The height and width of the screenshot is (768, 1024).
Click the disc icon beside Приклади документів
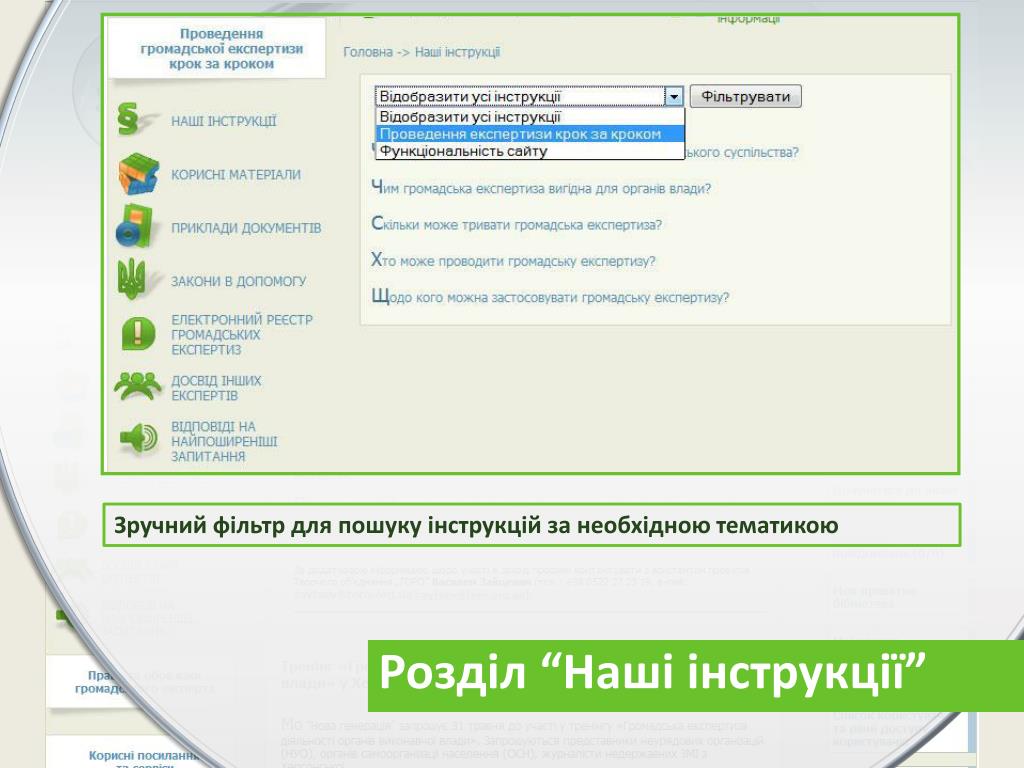[x=135, y=225]
